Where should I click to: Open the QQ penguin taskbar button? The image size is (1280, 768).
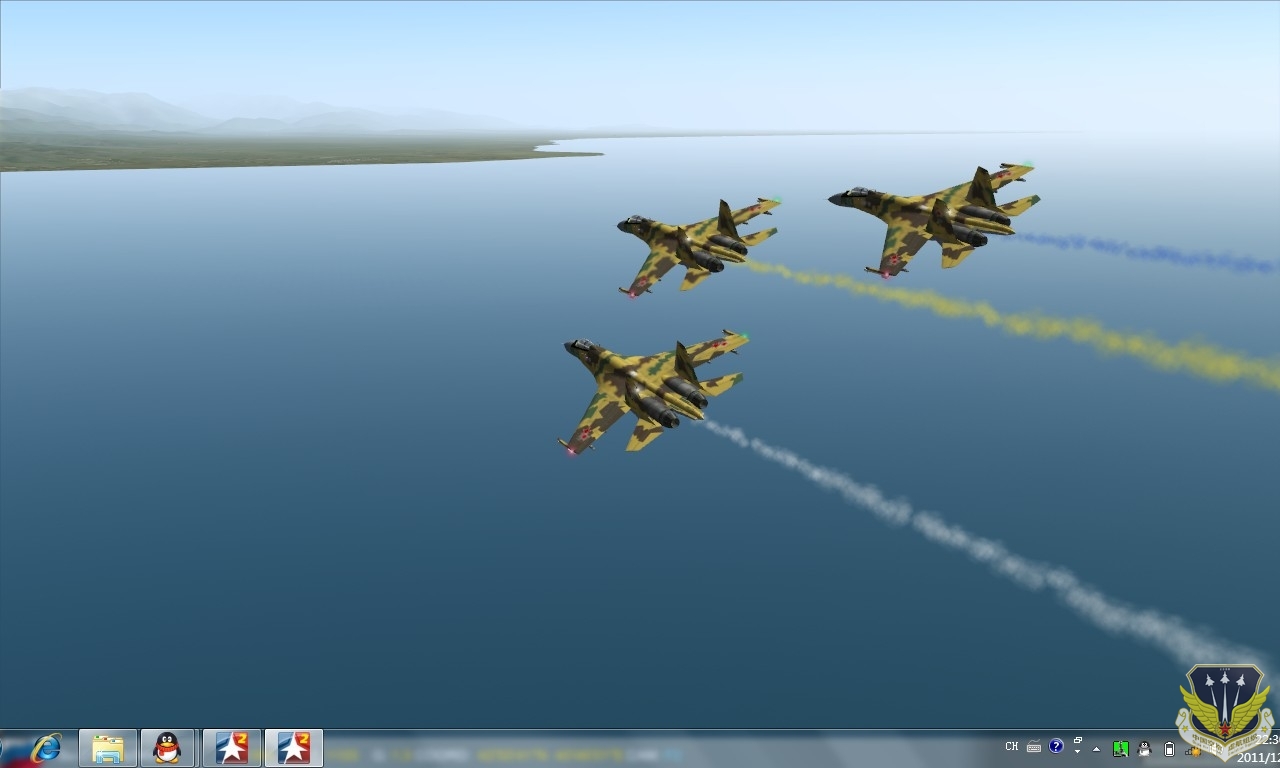pos(167,748)
